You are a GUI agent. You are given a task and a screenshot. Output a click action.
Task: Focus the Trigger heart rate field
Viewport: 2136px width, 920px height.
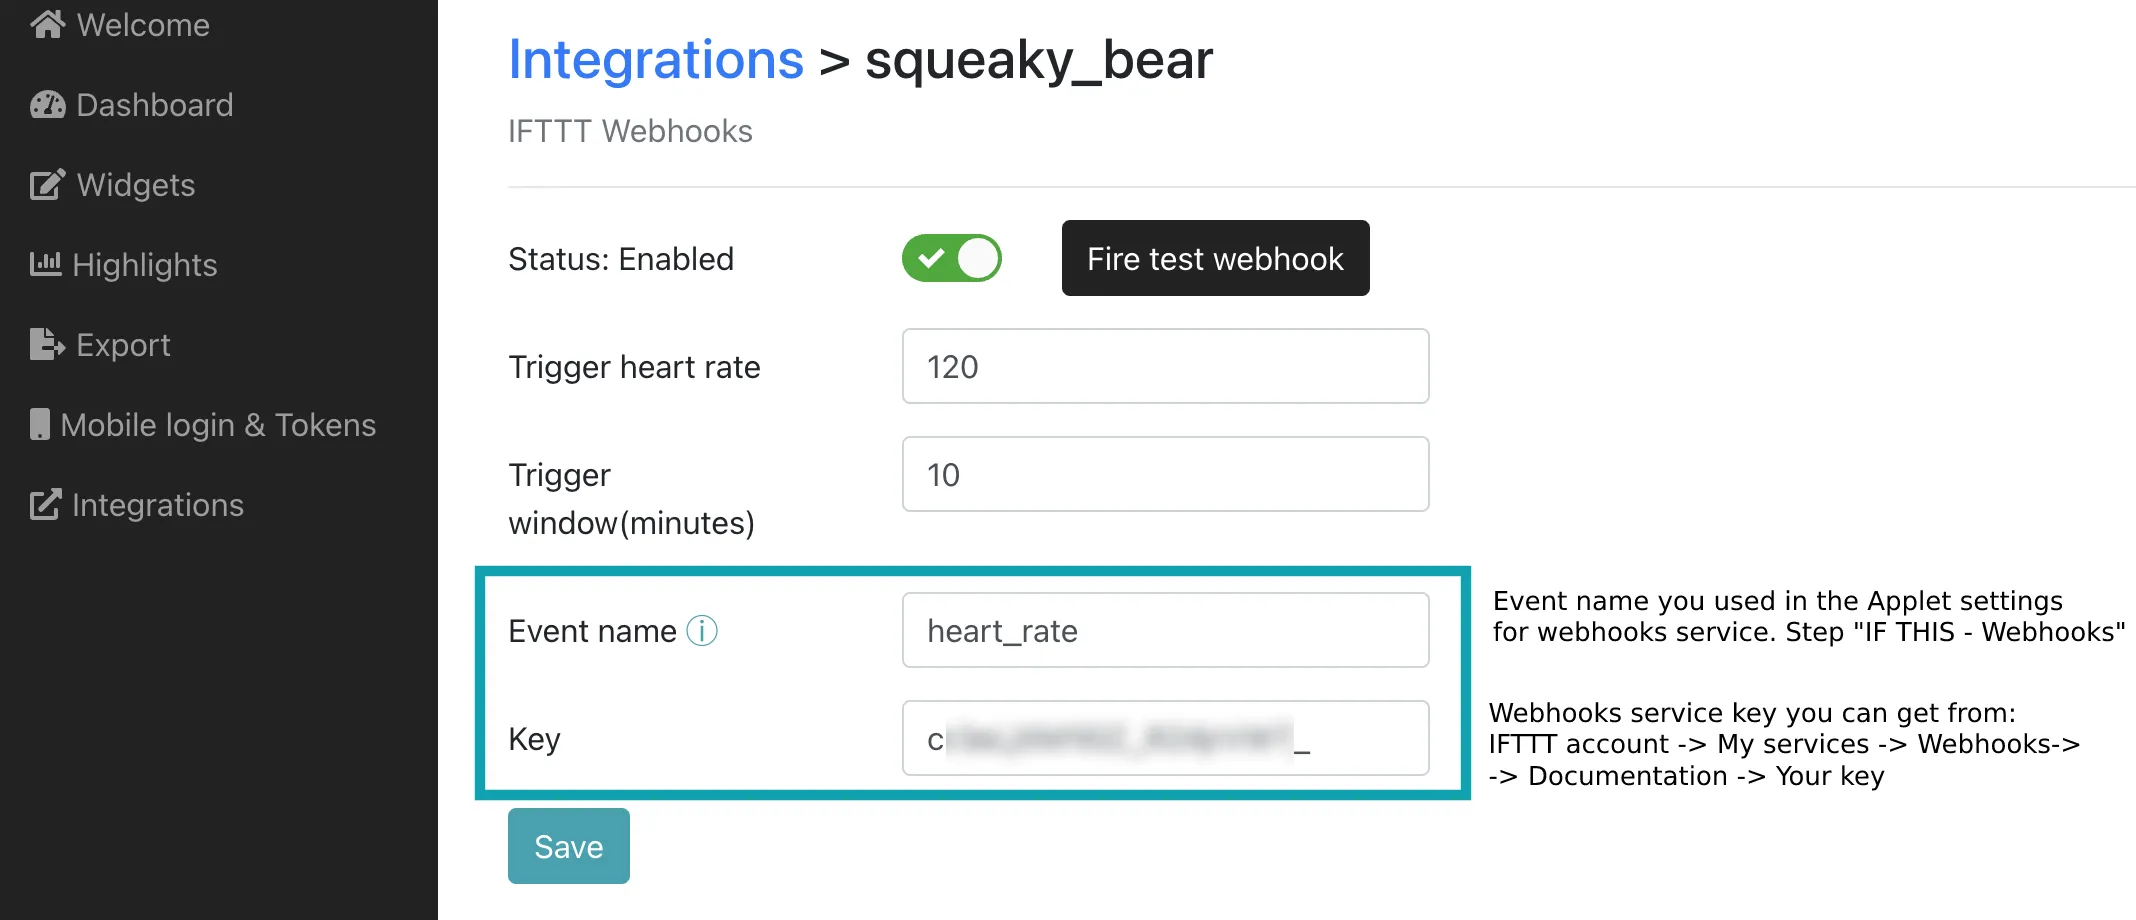(x=1165, y=366)
